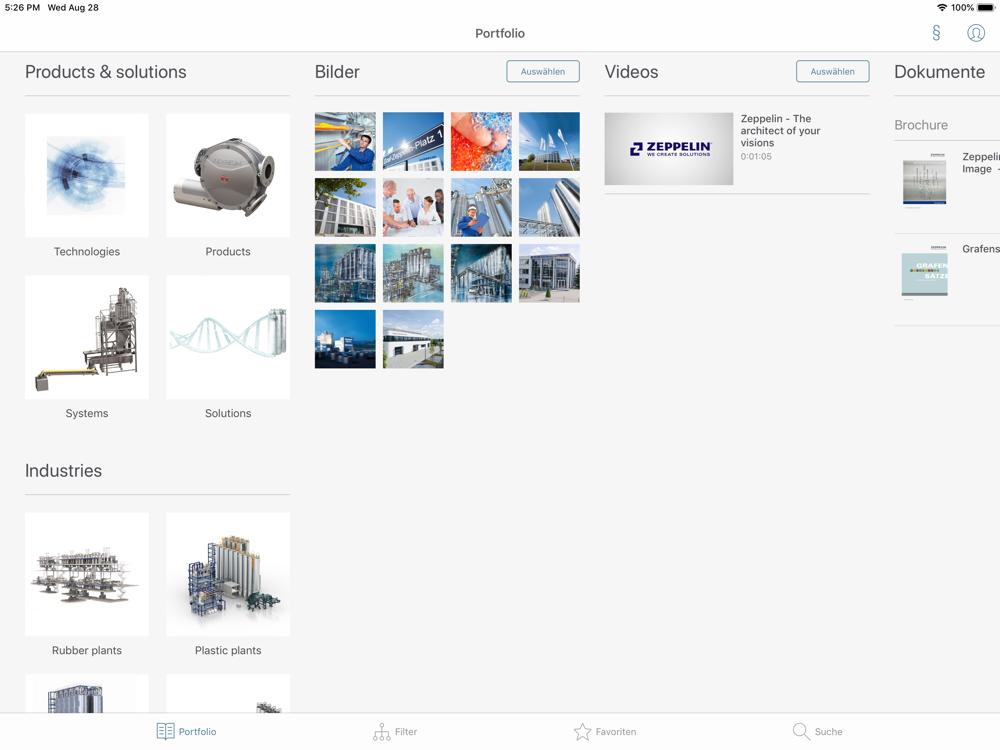Click the Bilder section heading
The height and width of the screenshot is (750, 1000).
pyautogui.click(x=337, y=71)
